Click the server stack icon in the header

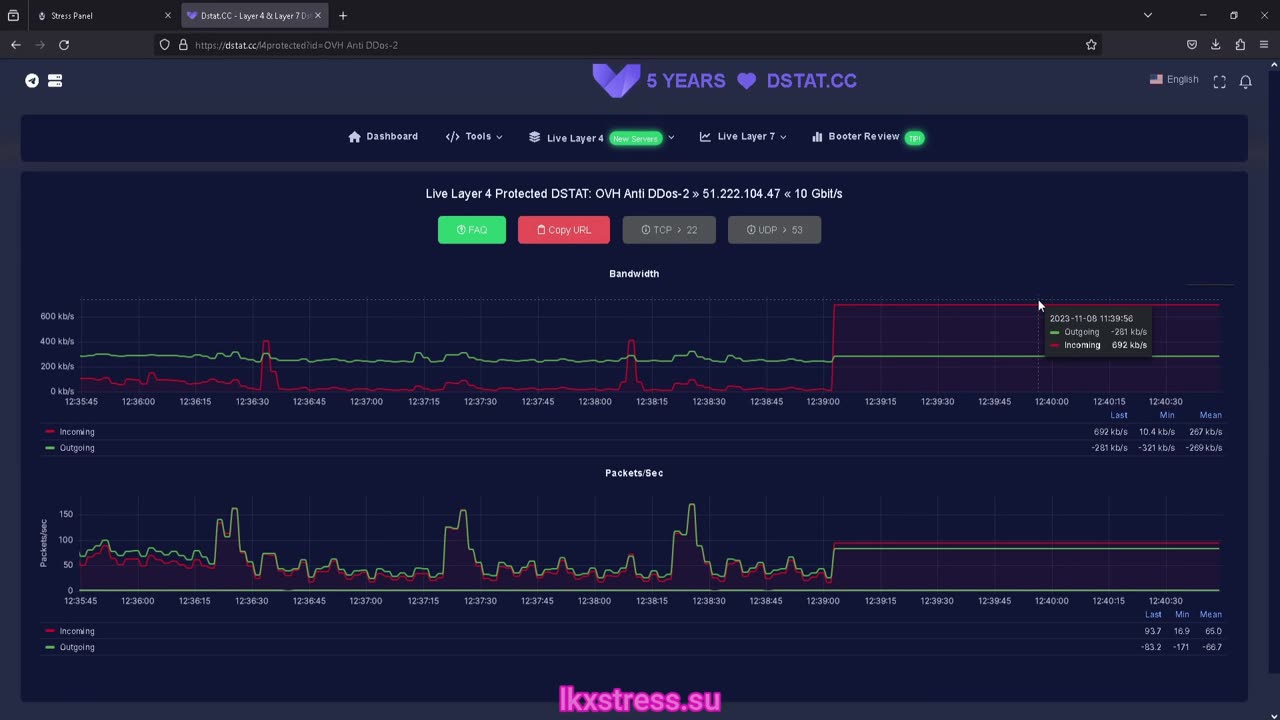pyautogui.click(x=55, y=81)
